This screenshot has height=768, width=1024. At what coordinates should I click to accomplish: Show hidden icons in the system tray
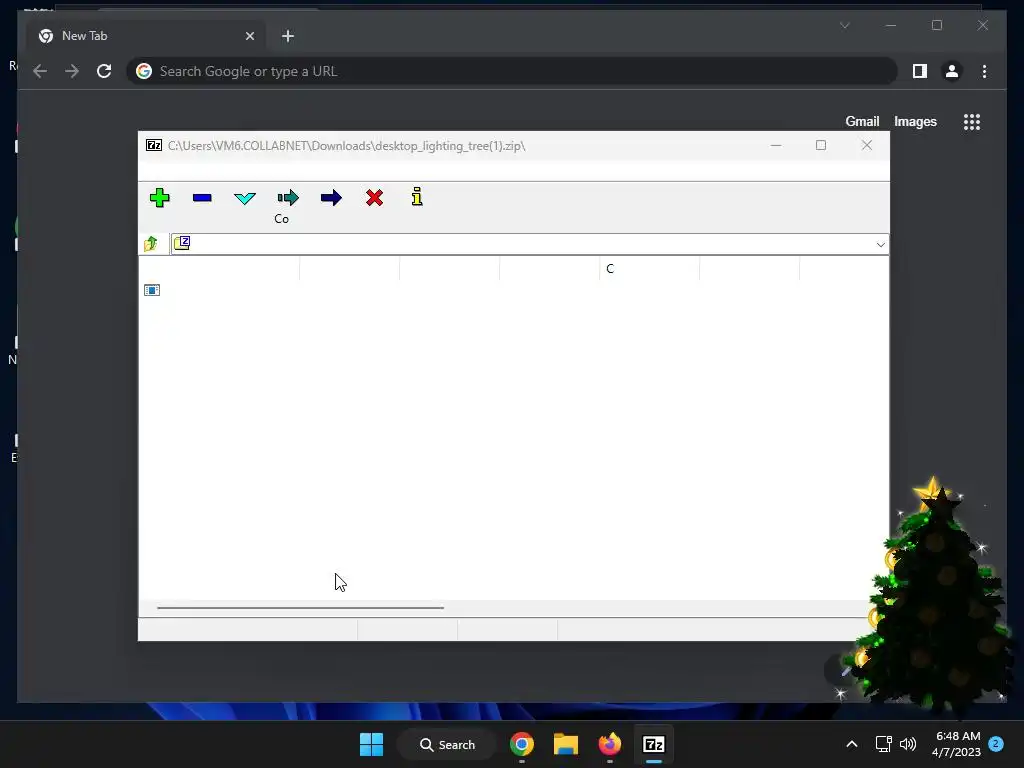(x=852, y=744)
